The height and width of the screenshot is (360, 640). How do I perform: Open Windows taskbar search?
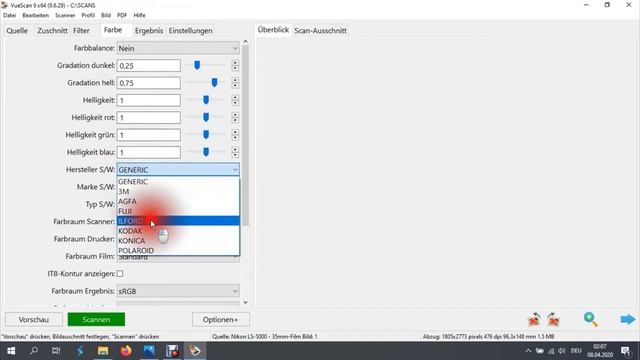(x=34, y=351)
